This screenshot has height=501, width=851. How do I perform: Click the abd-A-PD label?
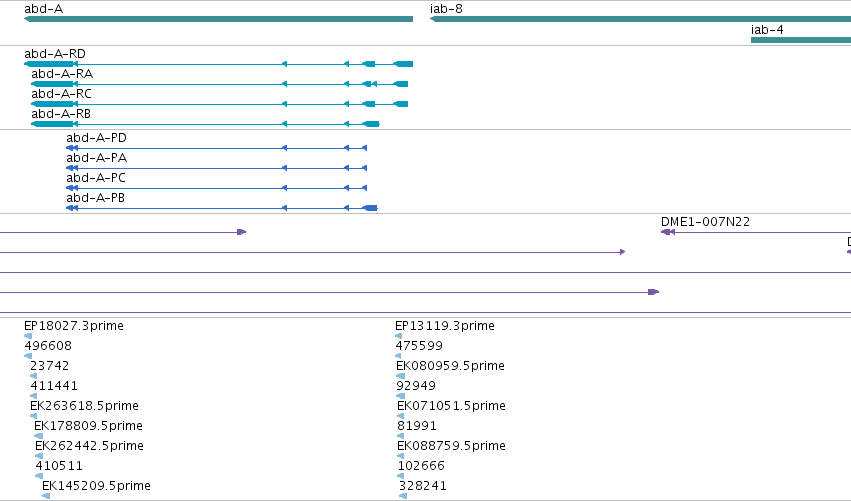point(97,138)
